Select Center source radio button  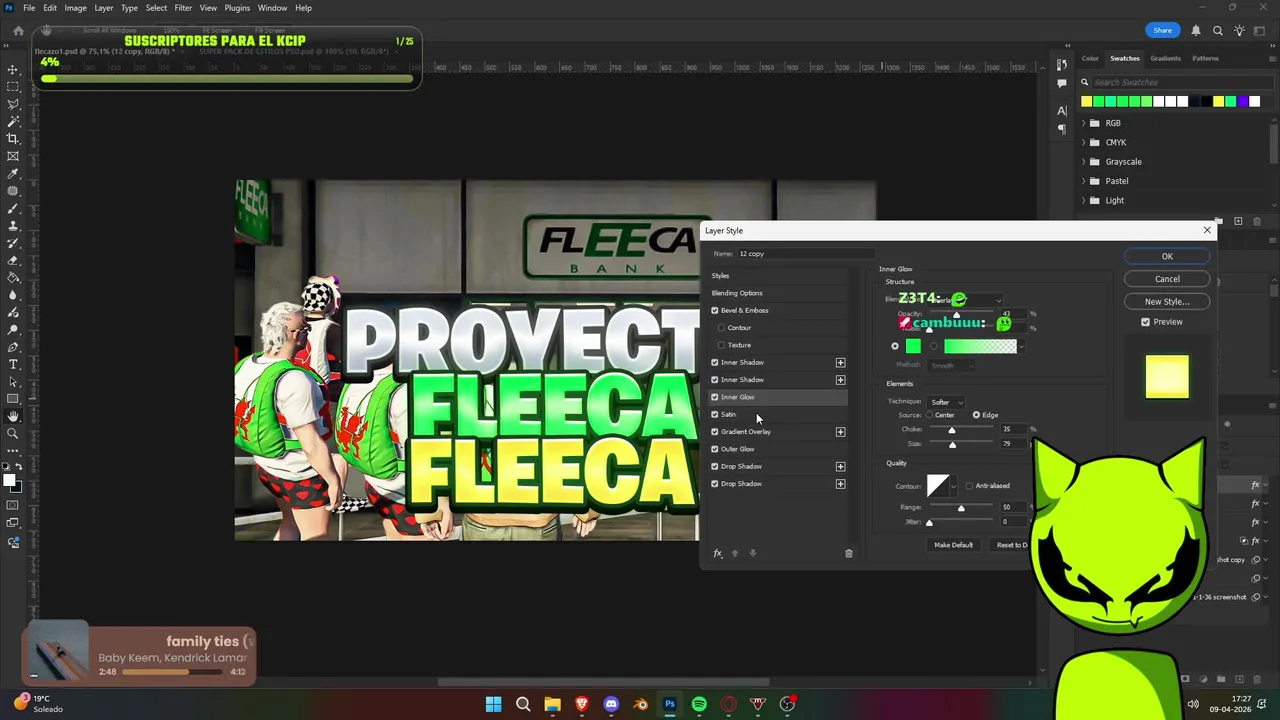pos(930,415)
